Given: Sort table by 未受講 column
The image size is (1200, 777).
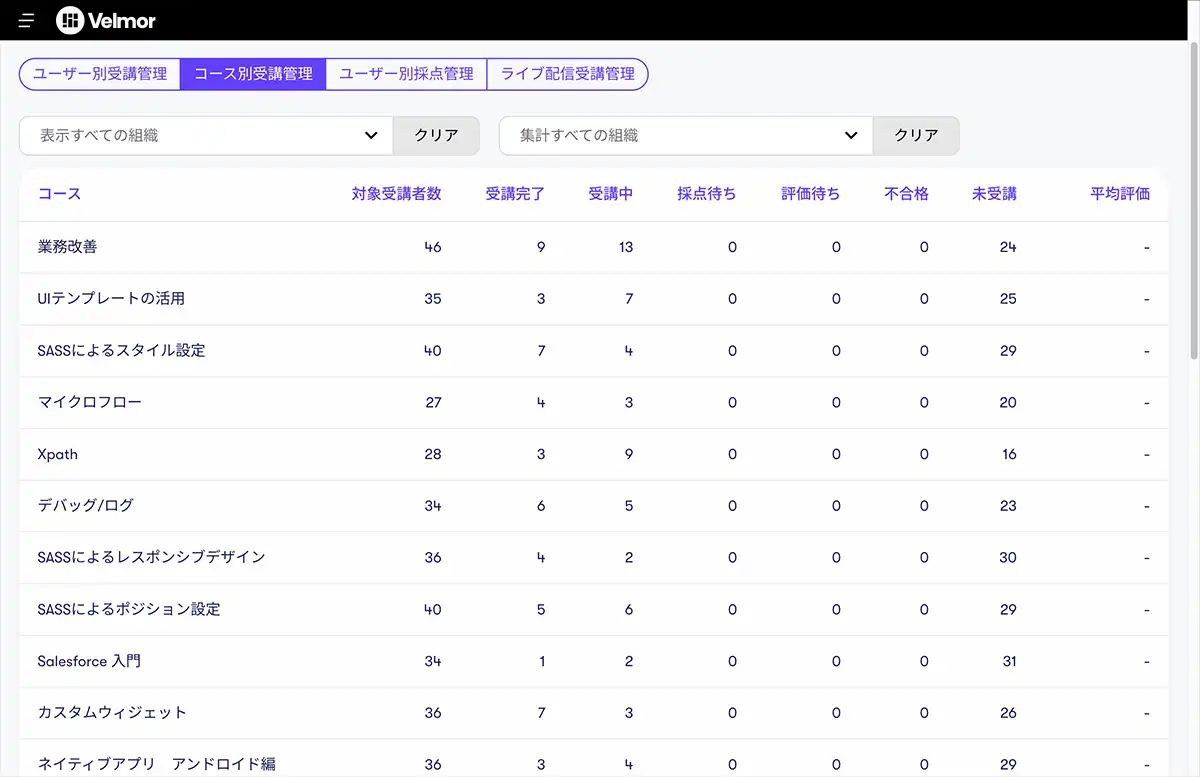Looking at the screenshot, I should tap(994, 194).
